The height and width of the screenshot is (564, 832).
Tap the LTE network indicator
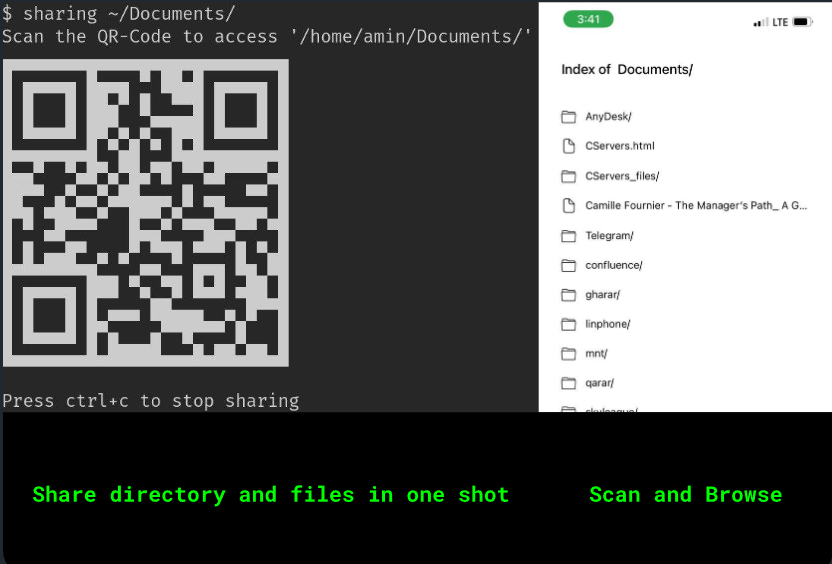click(779, 22)
